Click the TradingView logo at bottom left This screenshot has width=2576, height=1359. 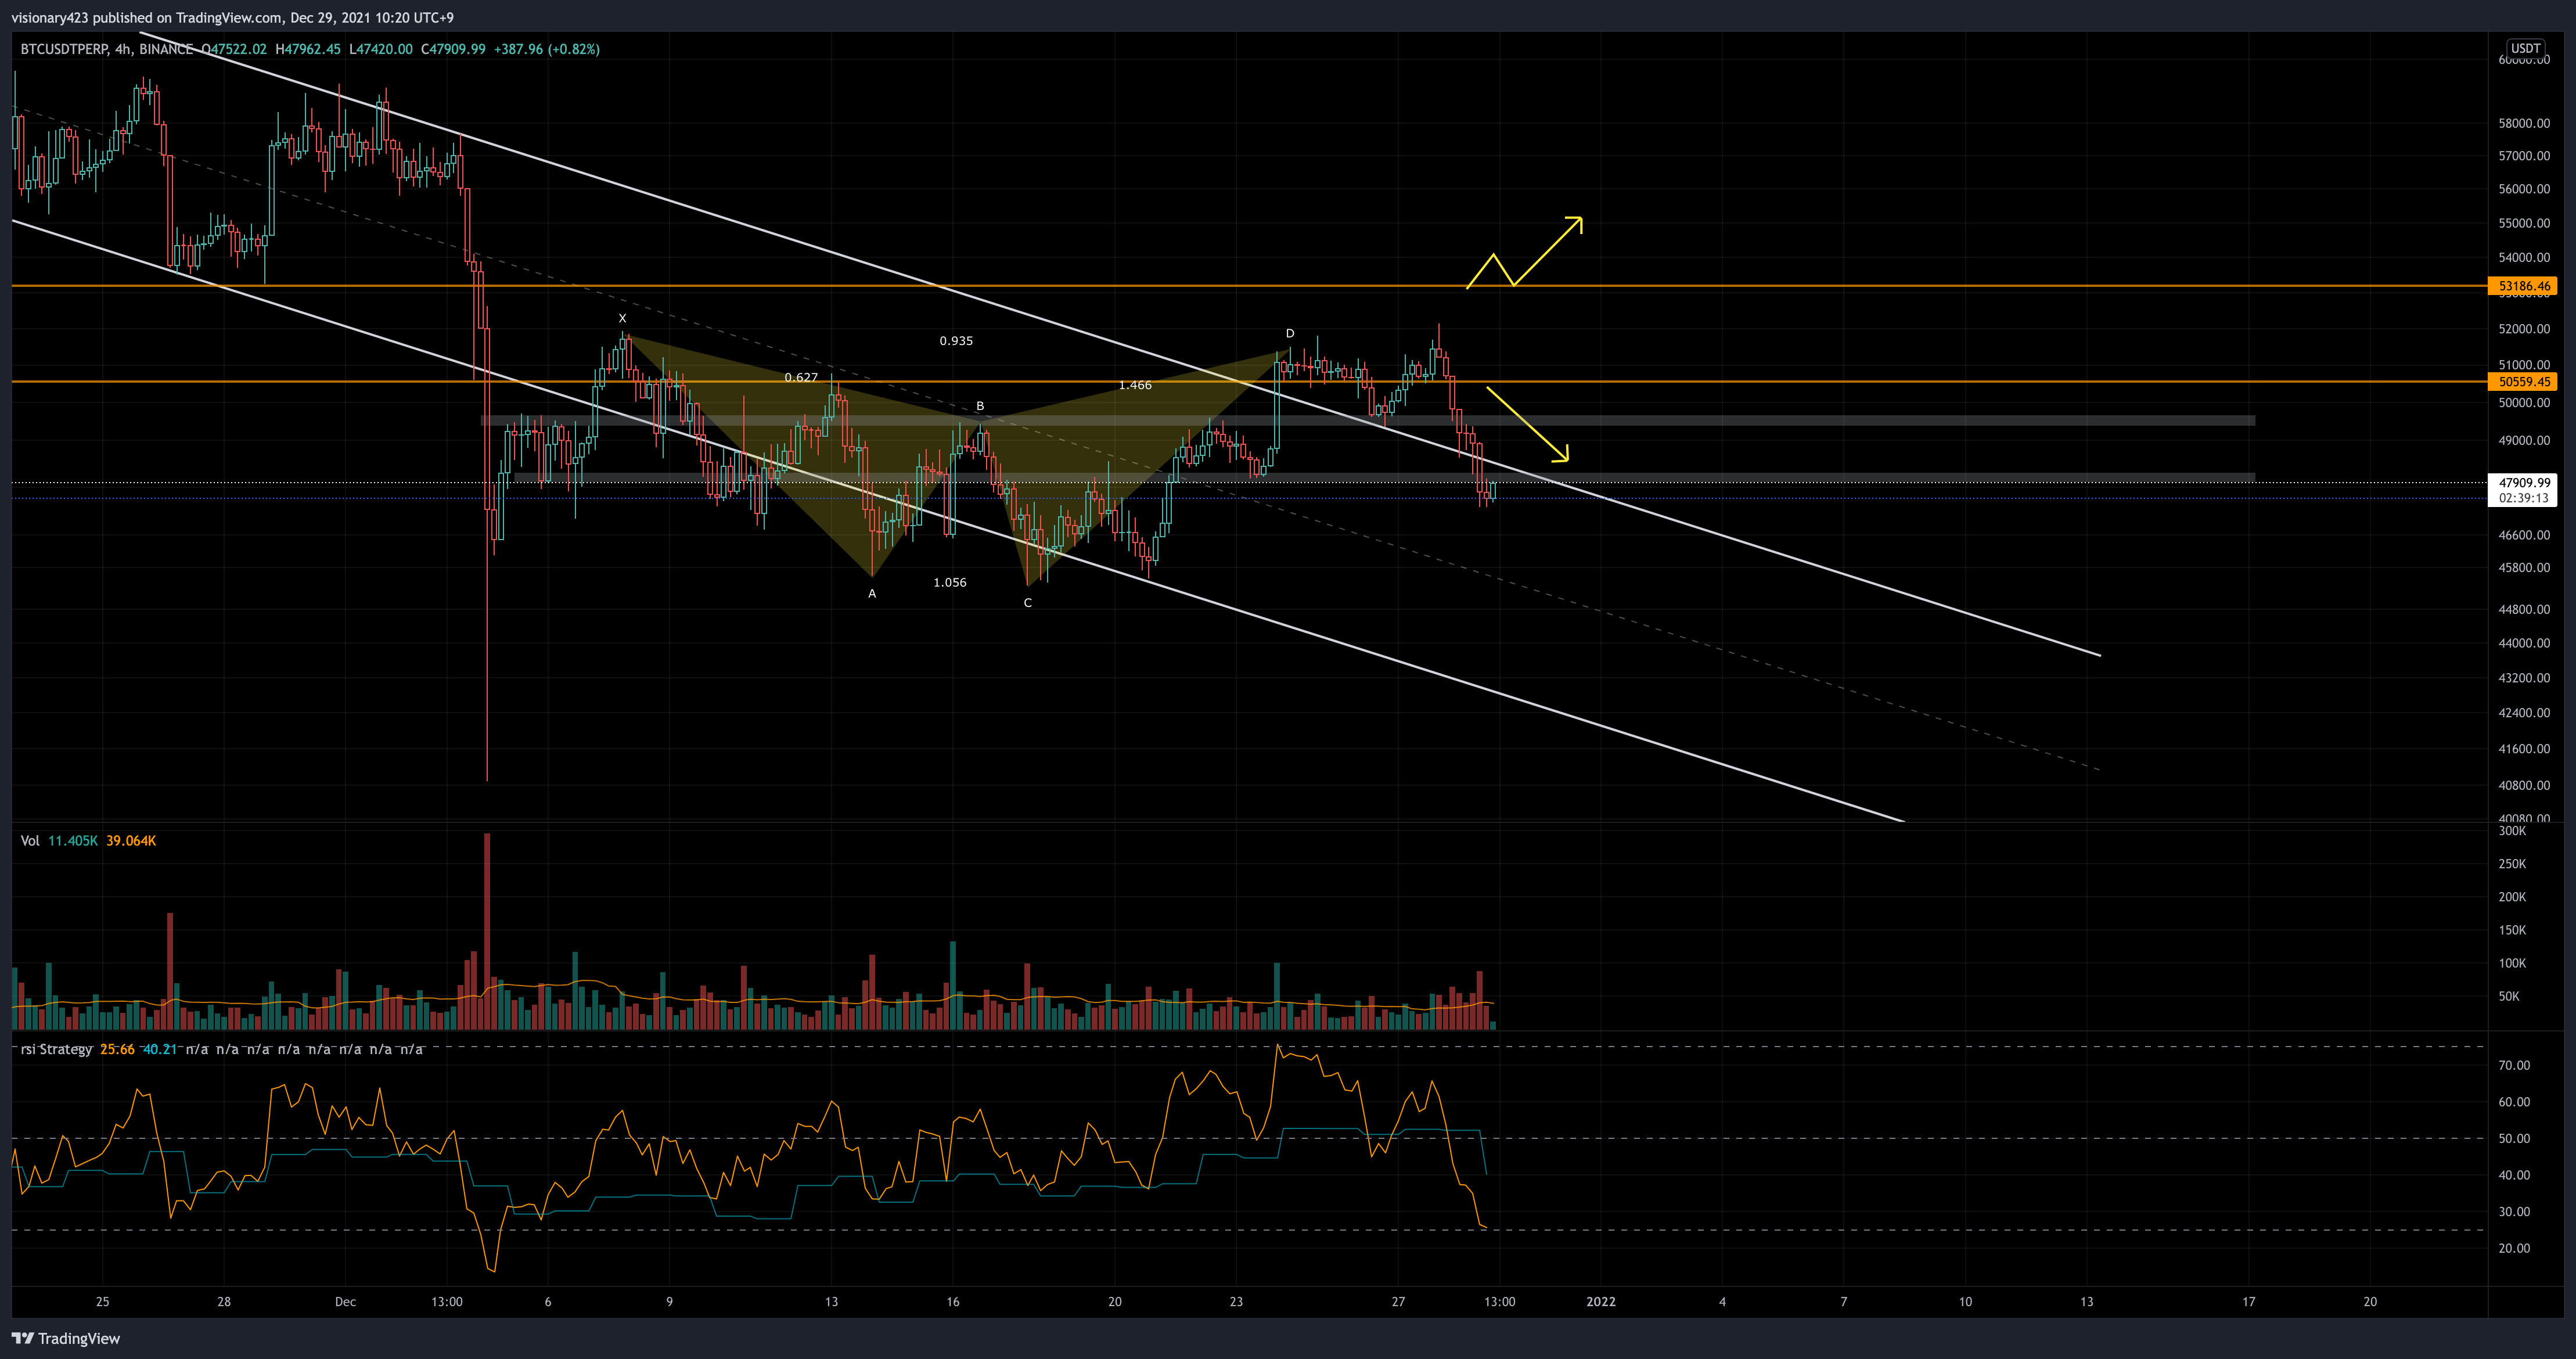coord(66,1338)
